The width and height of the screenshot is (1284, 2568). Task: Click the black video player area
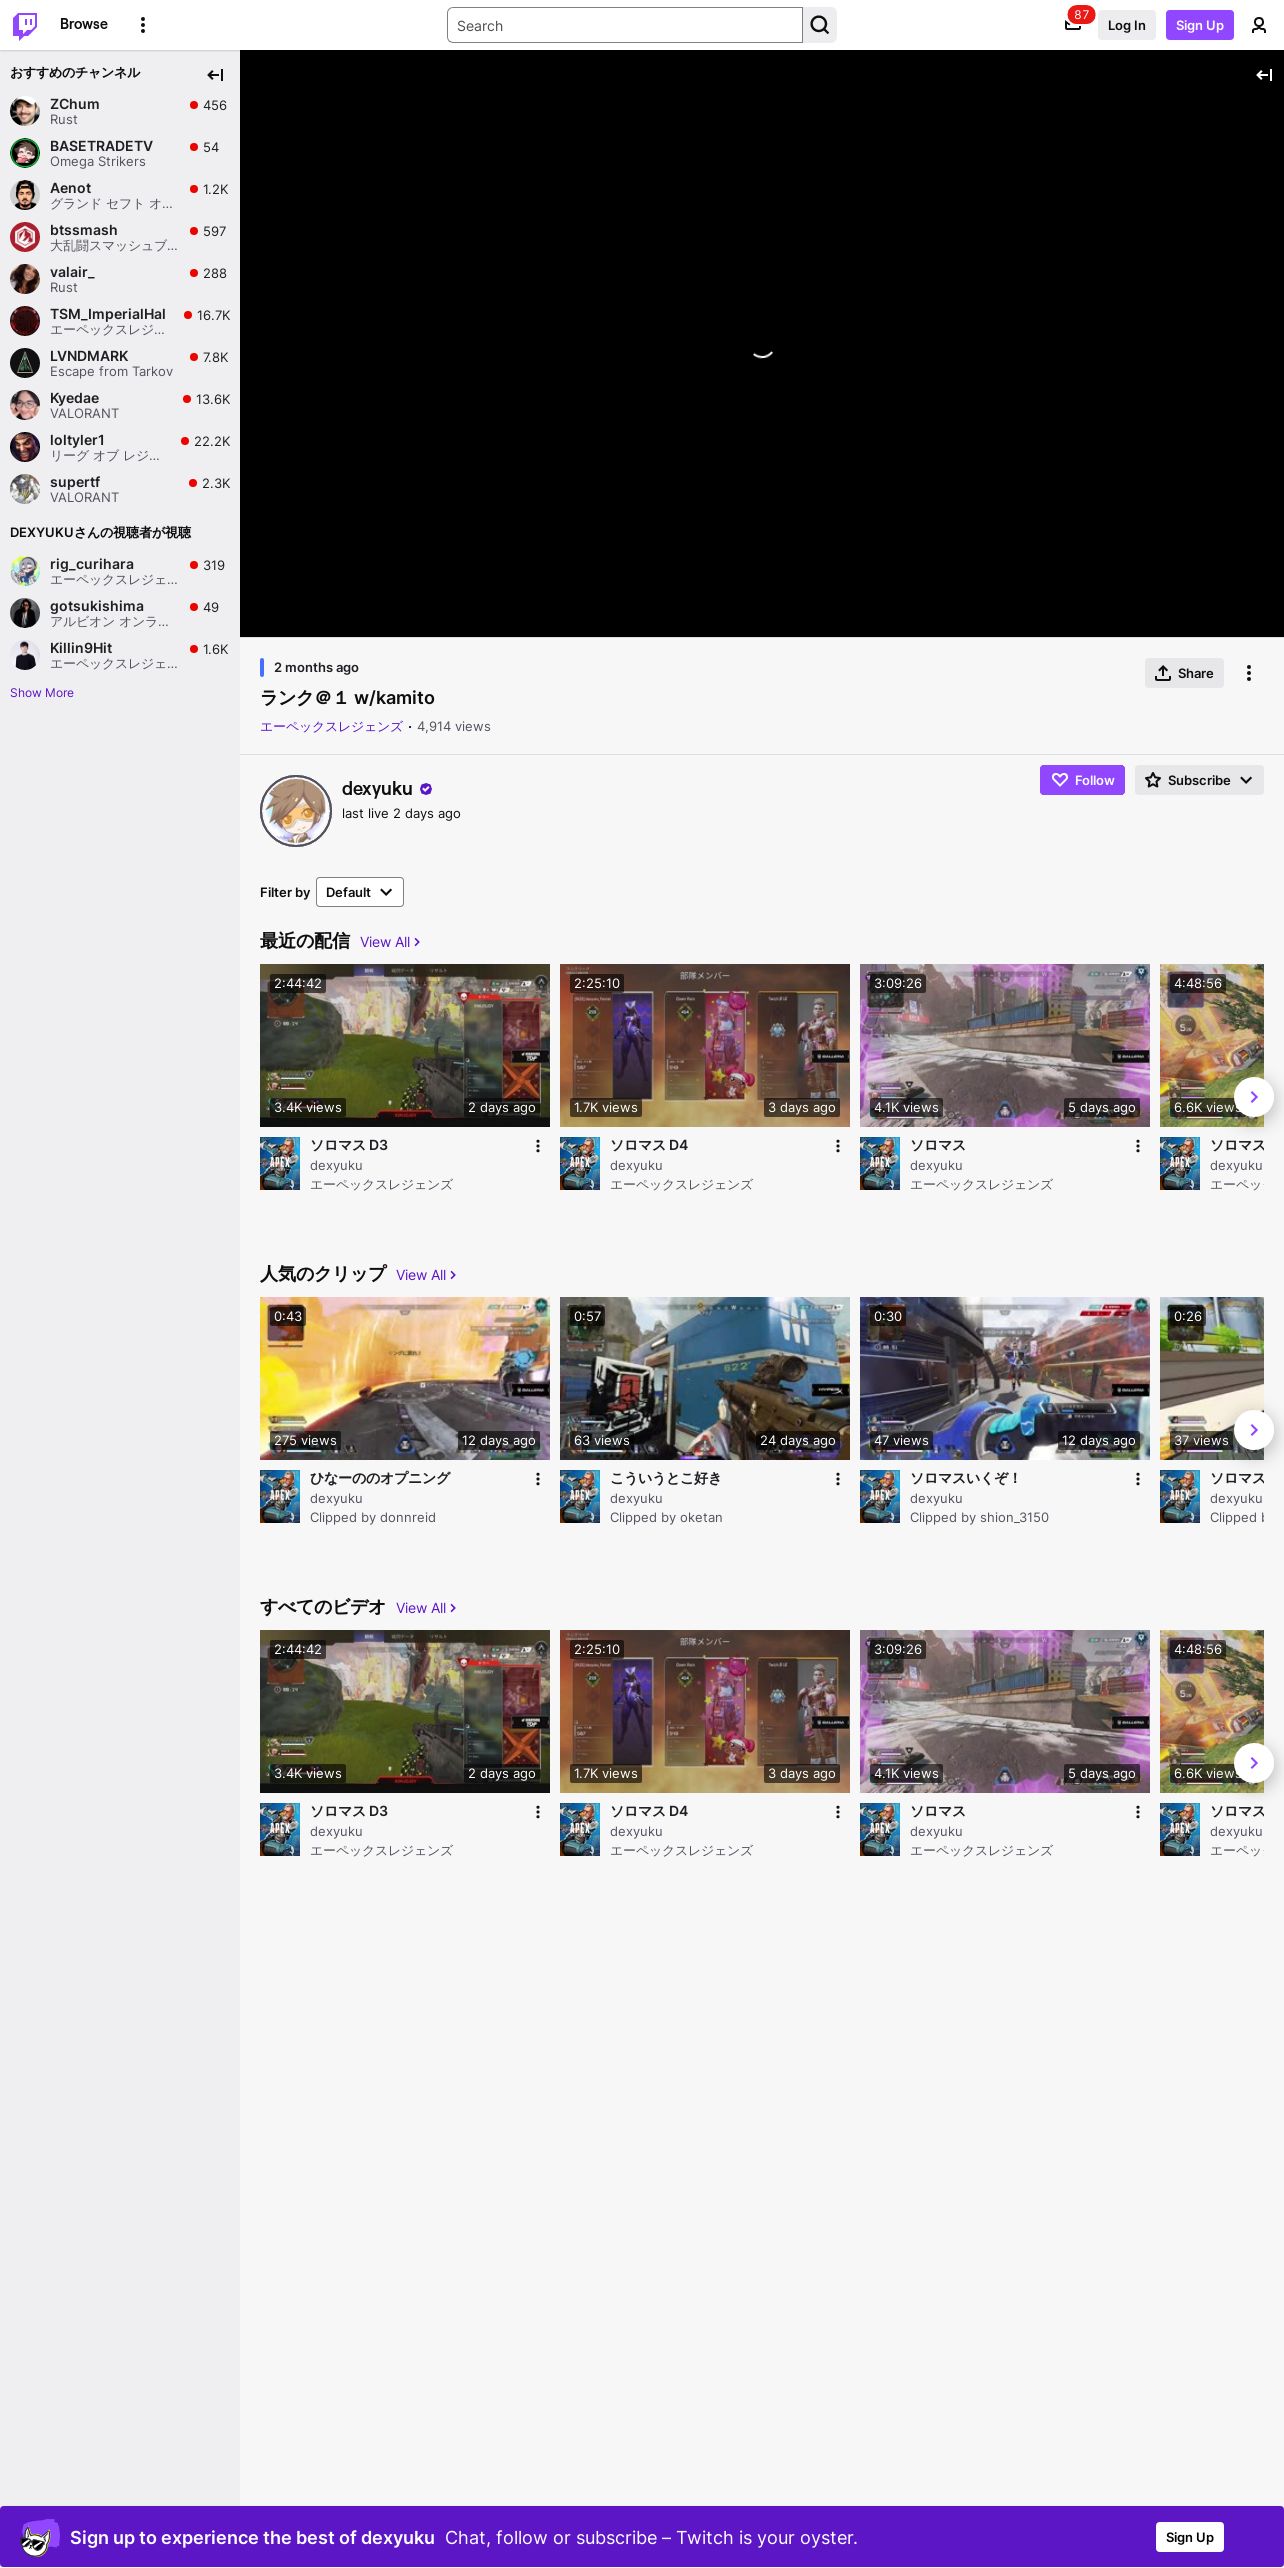tap(762, 344)
